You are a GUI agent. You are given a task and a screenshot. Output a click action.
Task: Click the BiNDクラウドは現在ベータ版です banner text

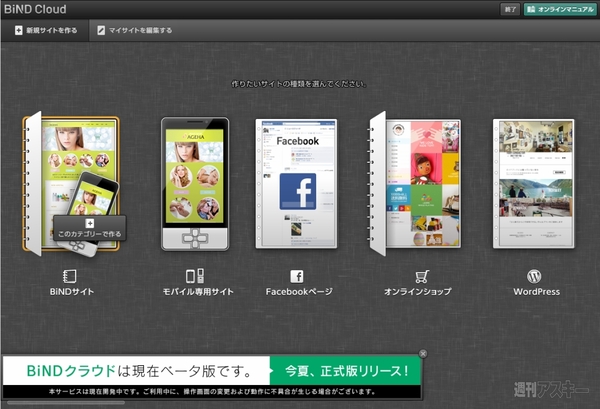click(139, 371)
